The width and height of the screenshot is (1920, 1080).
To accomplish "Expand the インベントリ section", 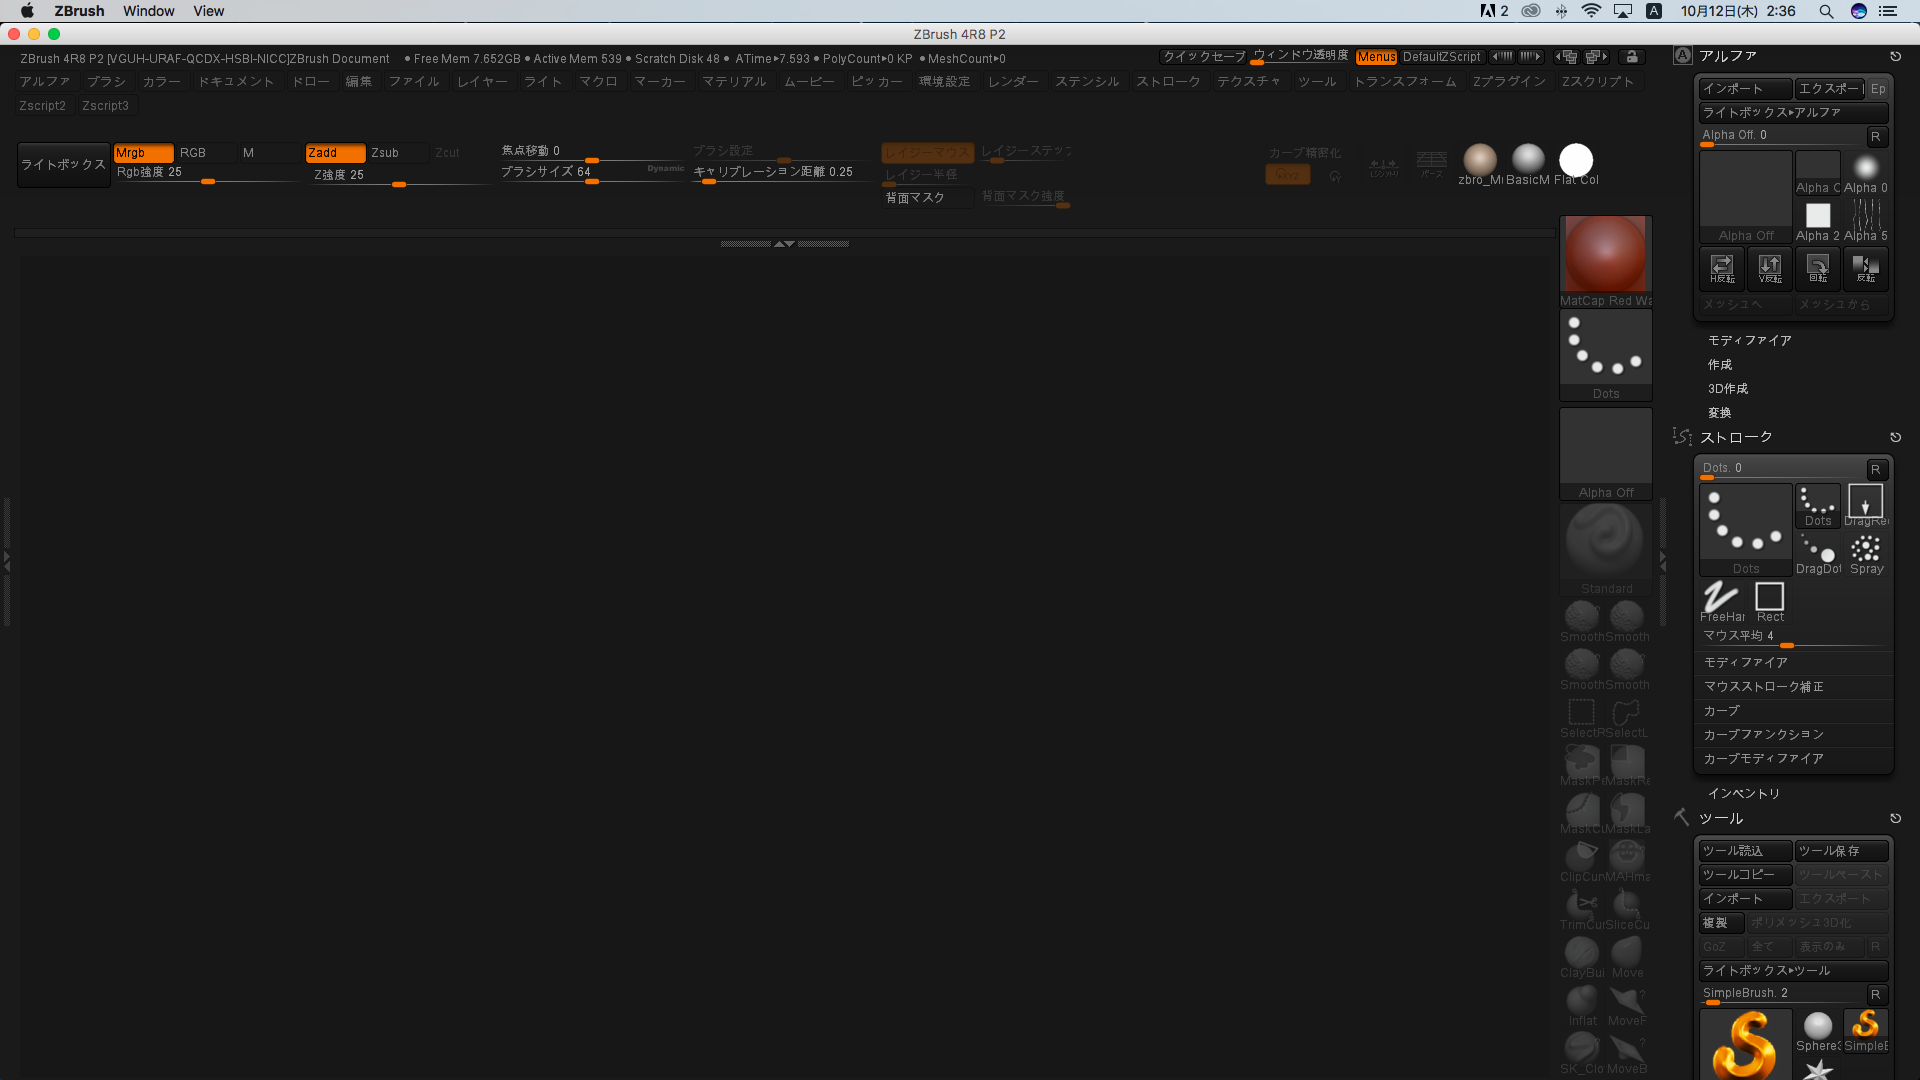I will tap(1744, 794).
